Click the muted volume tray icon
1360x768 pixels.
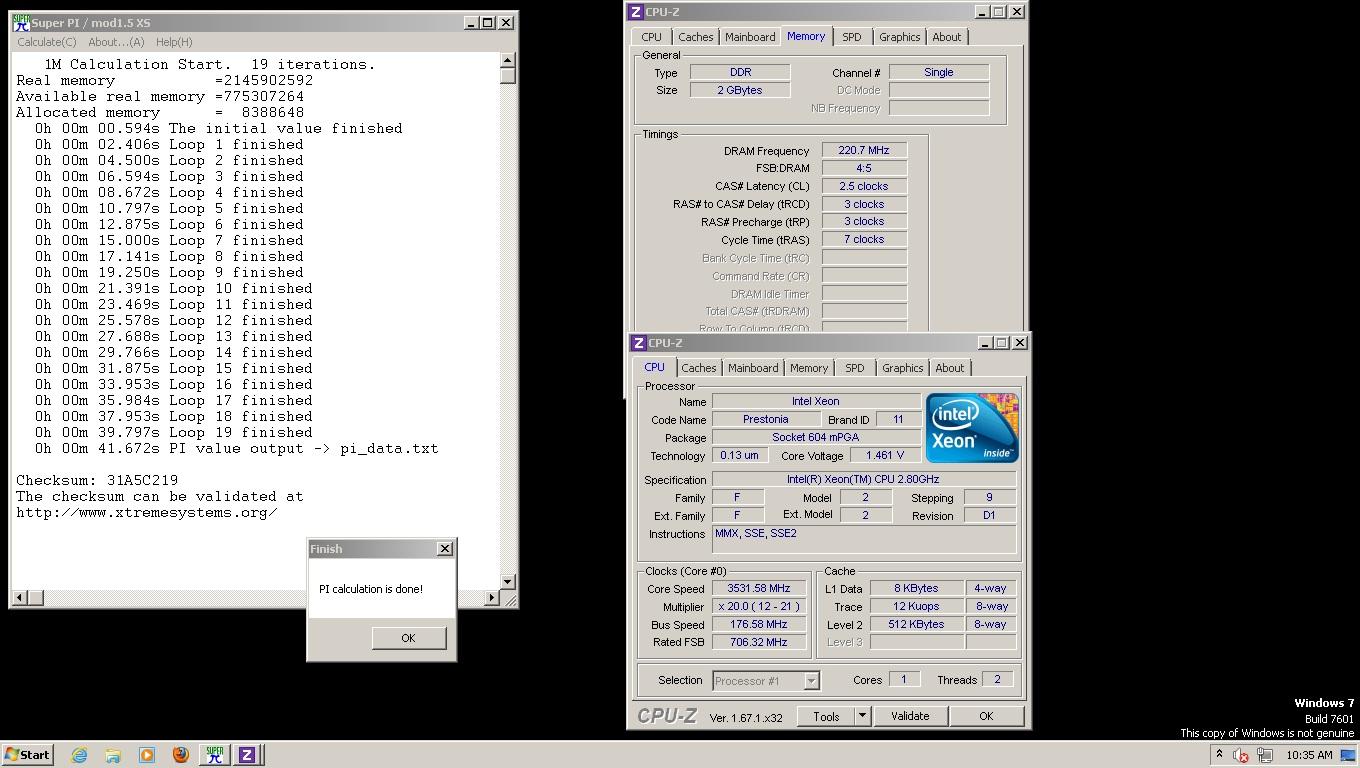pos(1241,755)
